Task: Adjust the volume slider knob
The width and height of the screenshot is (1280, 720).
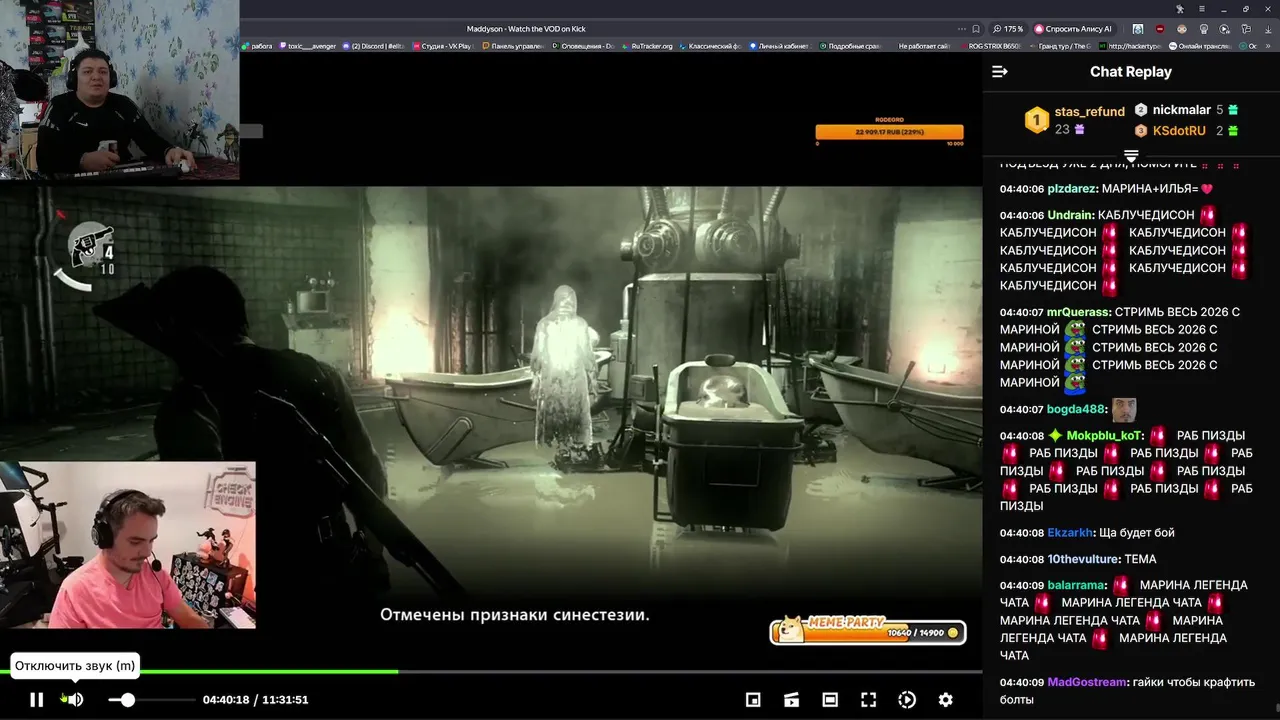Action: (x=127, y=700)
